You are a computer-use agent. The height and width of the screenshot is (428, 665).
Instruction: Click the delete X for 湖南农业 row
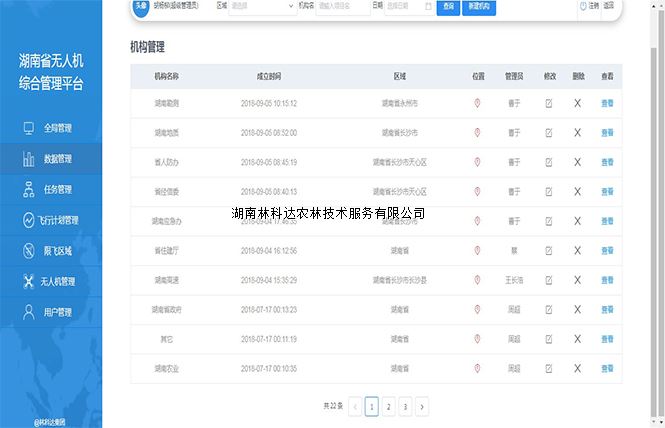(x=578, y=369)
